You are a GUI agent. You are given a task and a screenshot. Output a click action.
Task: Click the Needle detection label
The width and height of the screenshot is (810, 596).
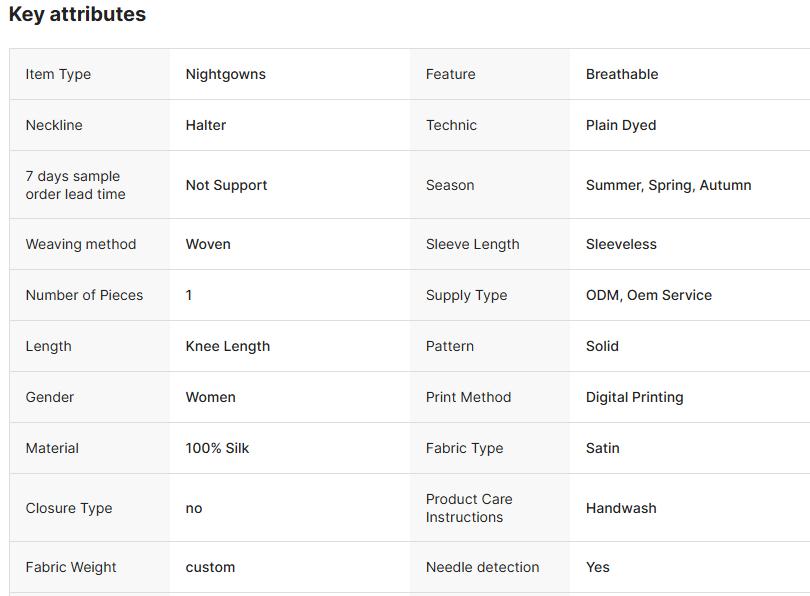[482, 567]
